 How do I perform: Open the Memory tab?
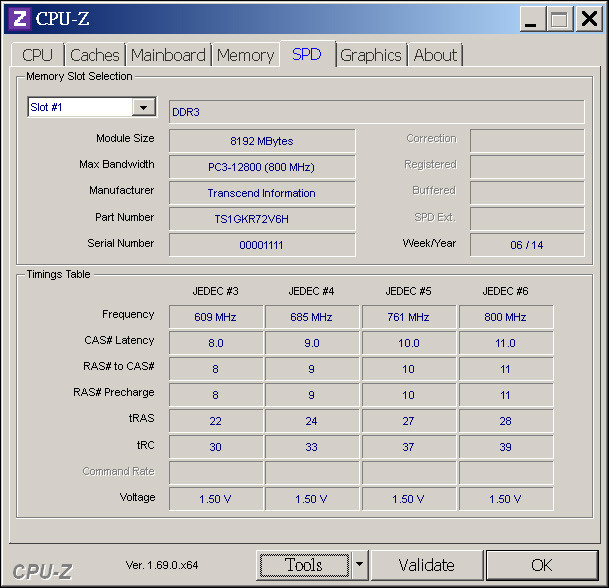(245, 55)
